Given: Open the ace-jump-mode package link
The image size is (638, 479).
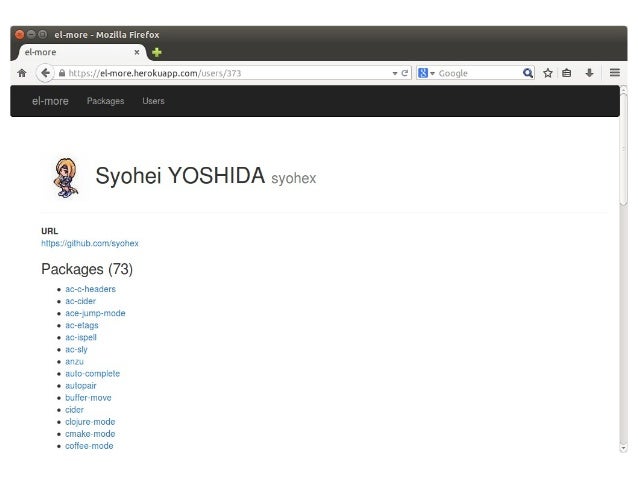Looking at the screenshot, I should tap(95, 313).
